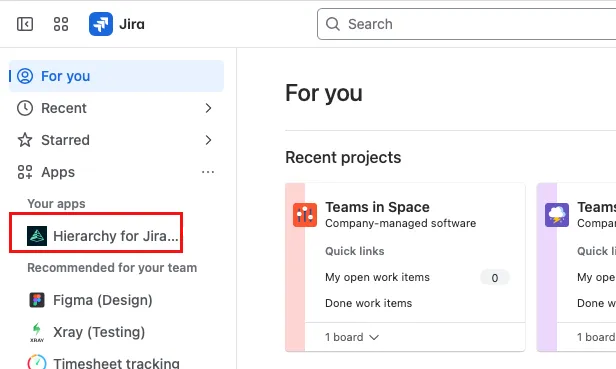Click the 0 count badge
This screenshot has width=616, height=369.
point(495,278)
